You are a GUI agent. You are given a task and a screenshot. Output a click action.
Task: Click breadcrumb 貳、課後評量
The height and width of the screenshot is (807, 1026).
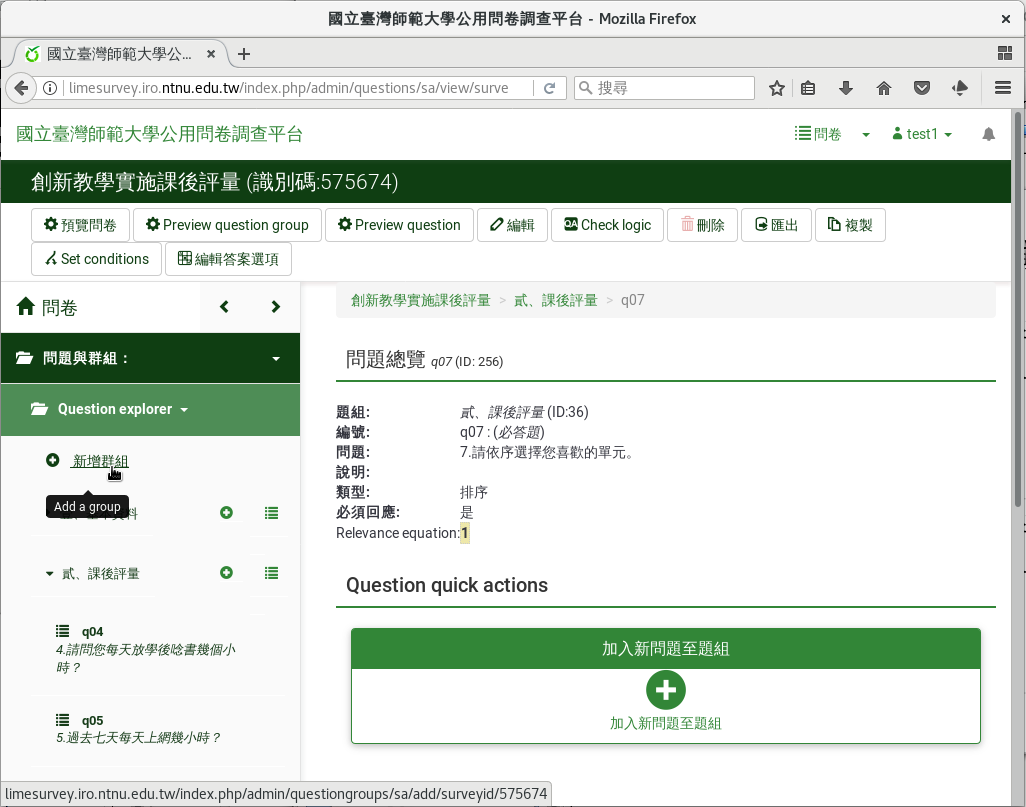pyautogui.click(x=556, y=300)
